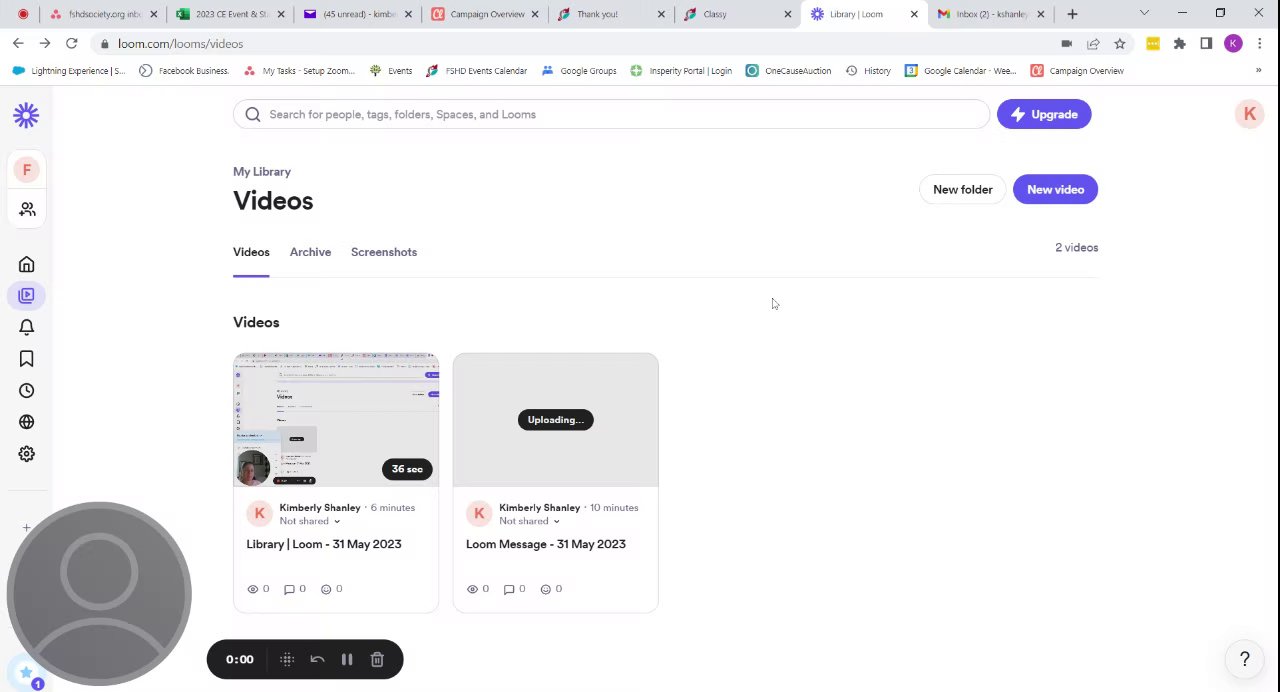The width and height of the screenshot is (1280, 692).
Task: Click the Uploading... video thumbnail
Action: (x=556, y=420)
